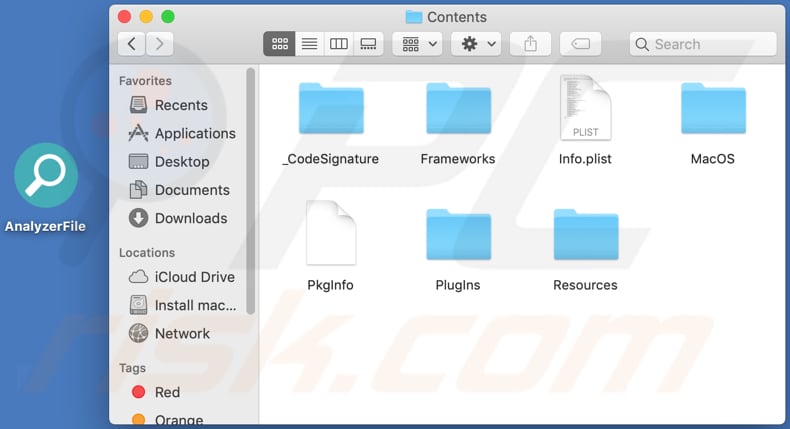The height and width of the screenshot is (429, 790).
Task: Click the Frameworks name label
Action: [458, 159]
